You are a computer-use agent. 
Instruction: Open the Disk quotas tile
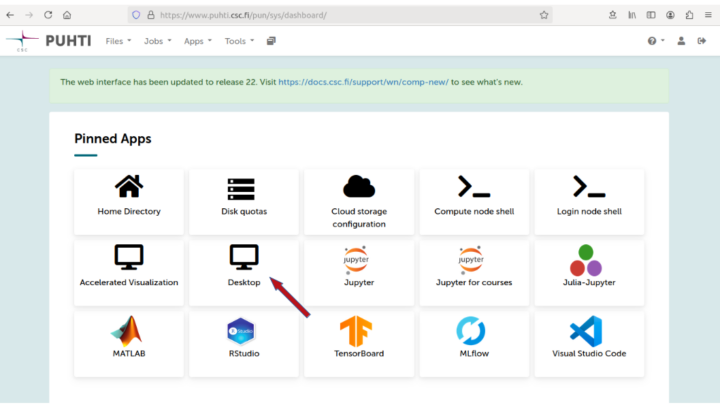pos(244,202)
